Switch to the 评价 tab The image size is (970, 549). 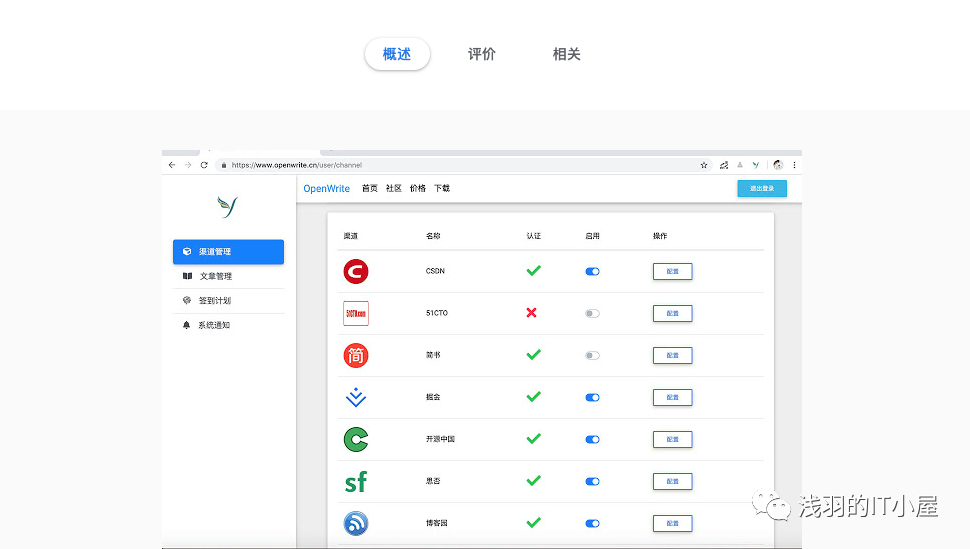(x=481, y=54)
